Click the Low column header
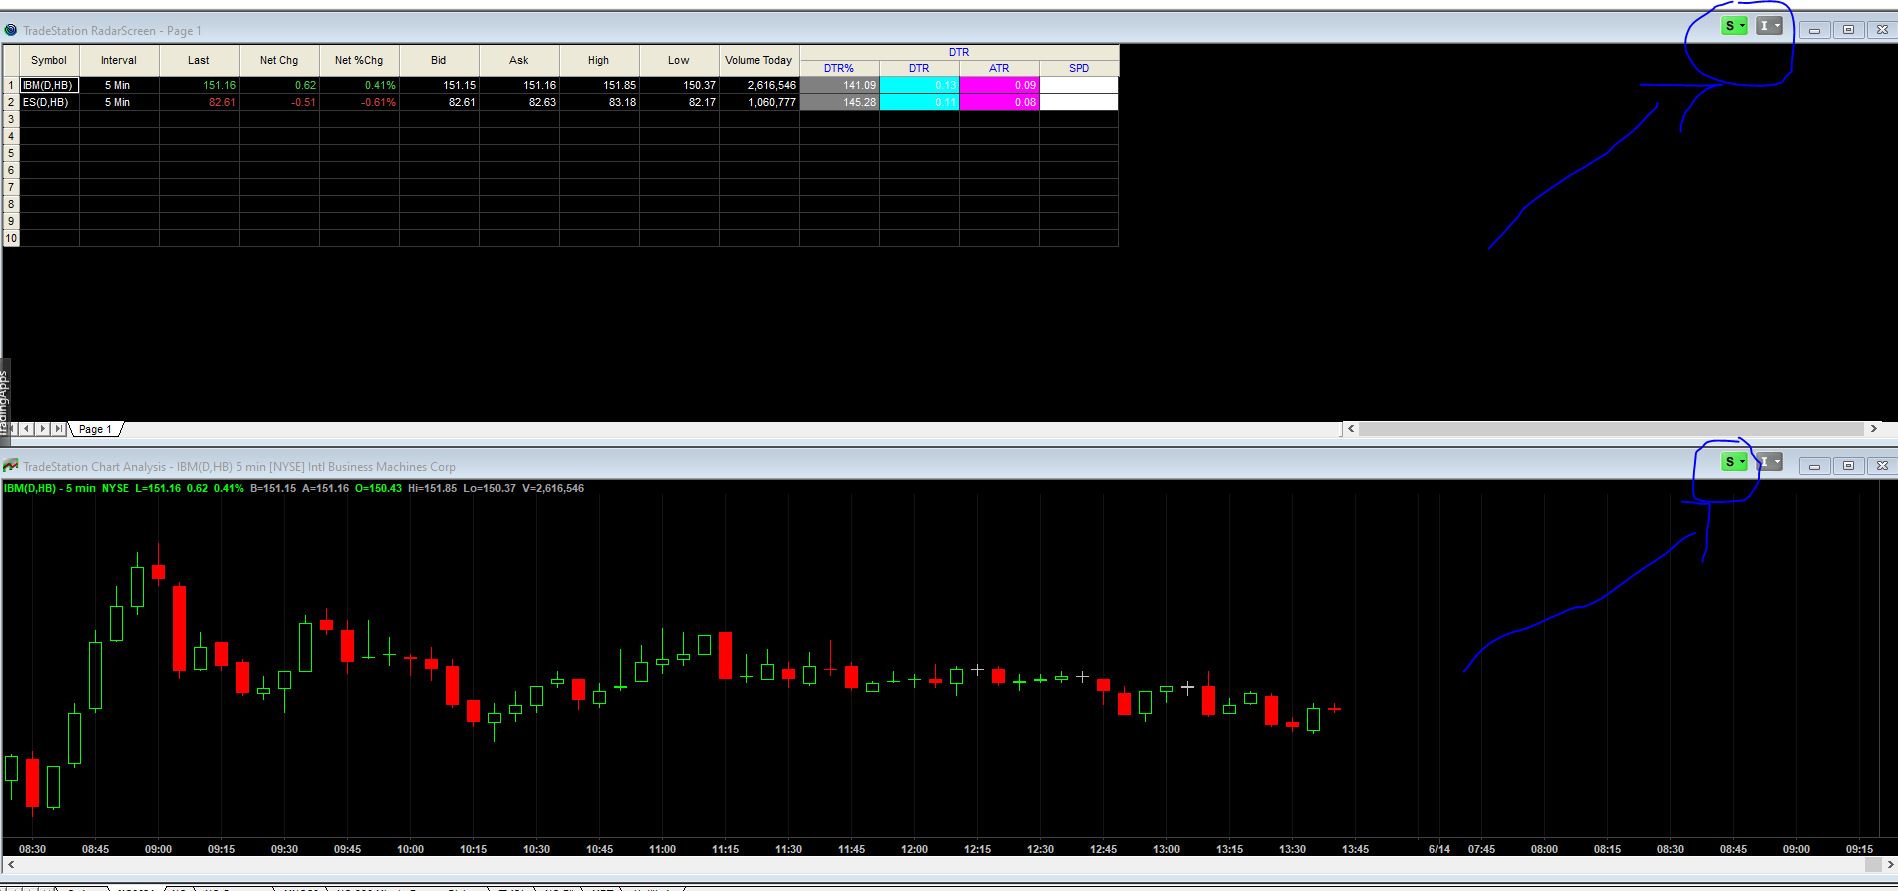 point(679,60)
